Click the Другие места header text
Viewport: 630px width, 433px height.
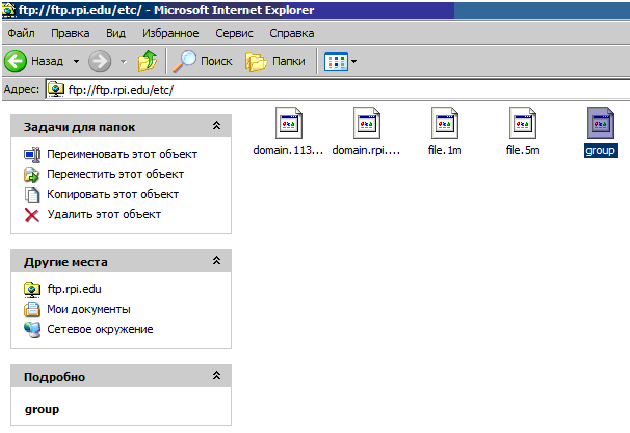click(x=65, y=262)
